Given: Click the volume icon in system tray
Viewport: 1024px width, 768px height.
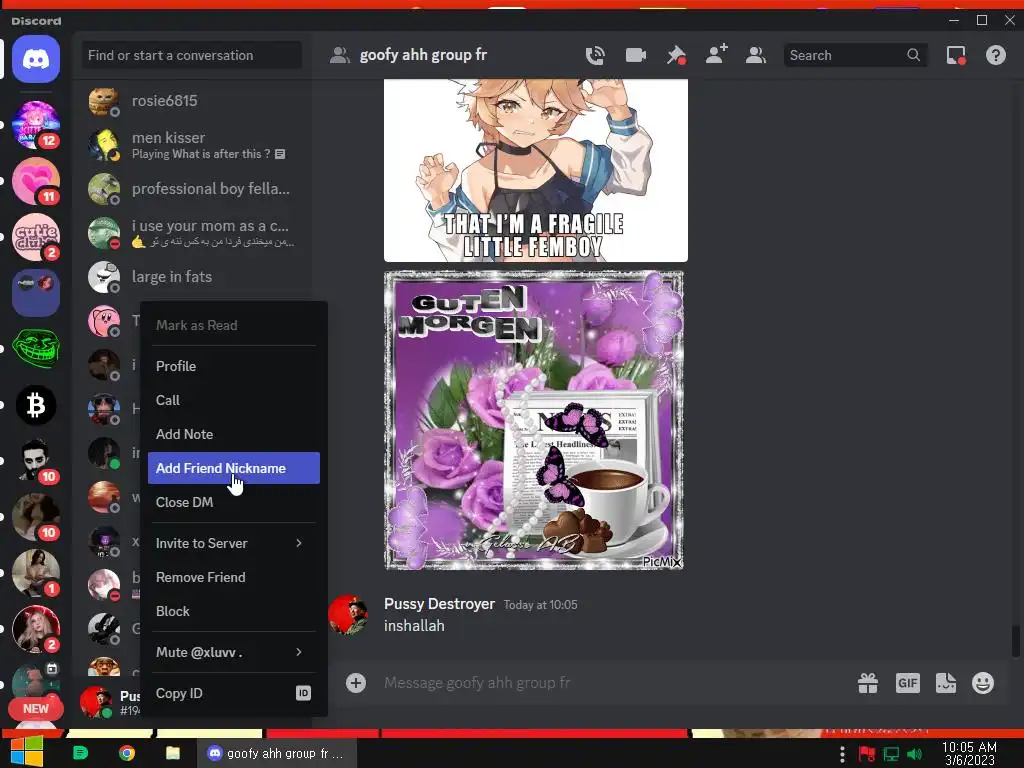Looking at the screenshot, I should 914,754.
